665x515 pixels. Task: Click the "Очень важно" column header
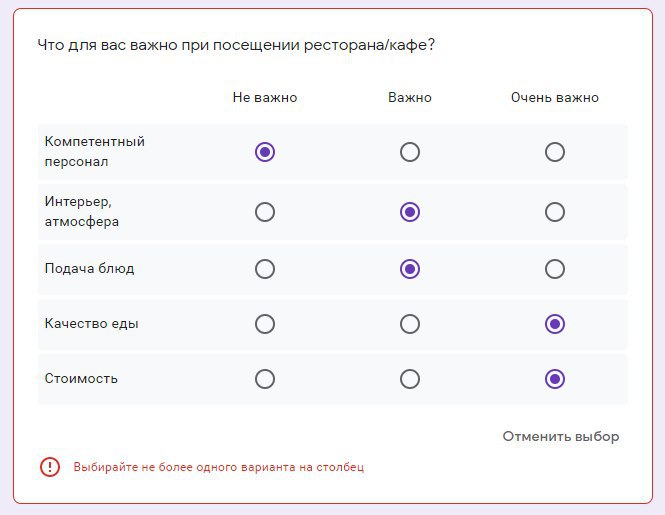(x=555, y=98)
